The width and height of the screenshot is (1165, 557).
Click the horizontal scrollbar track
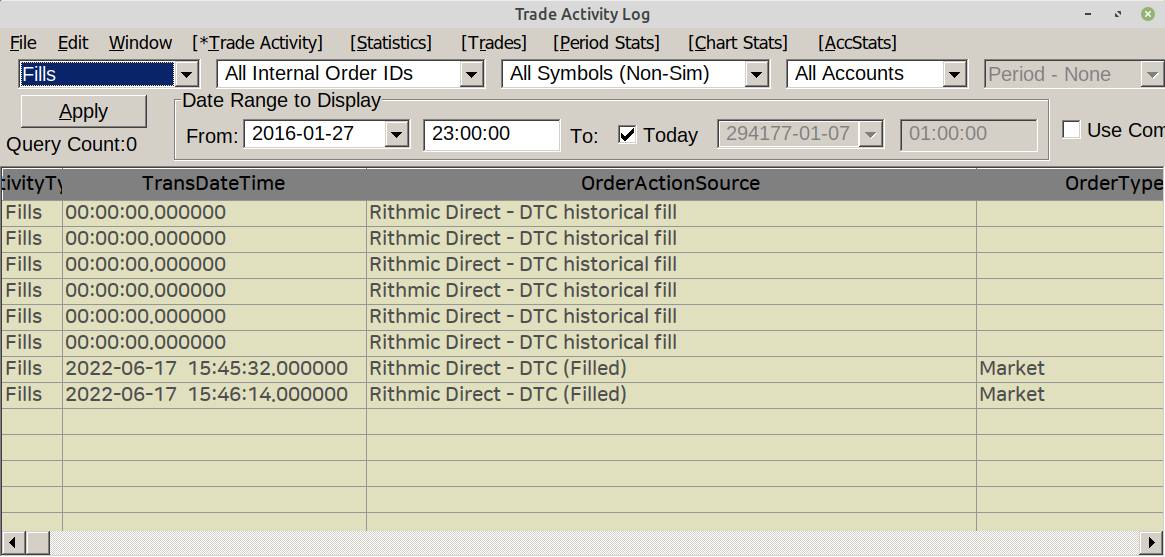(x=600, y=542)
